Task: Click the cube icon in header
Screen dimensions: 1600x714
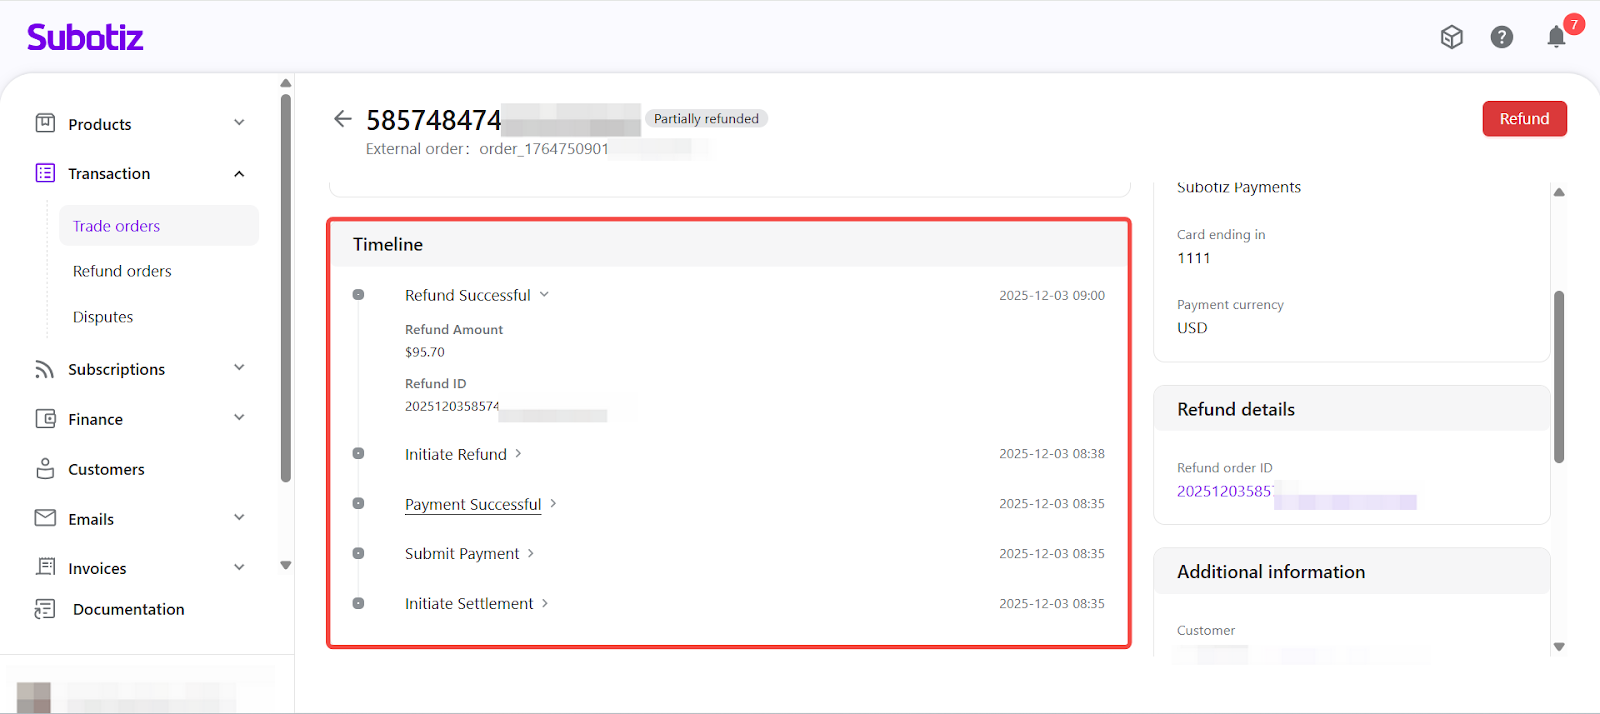Action: (1451, 37)
